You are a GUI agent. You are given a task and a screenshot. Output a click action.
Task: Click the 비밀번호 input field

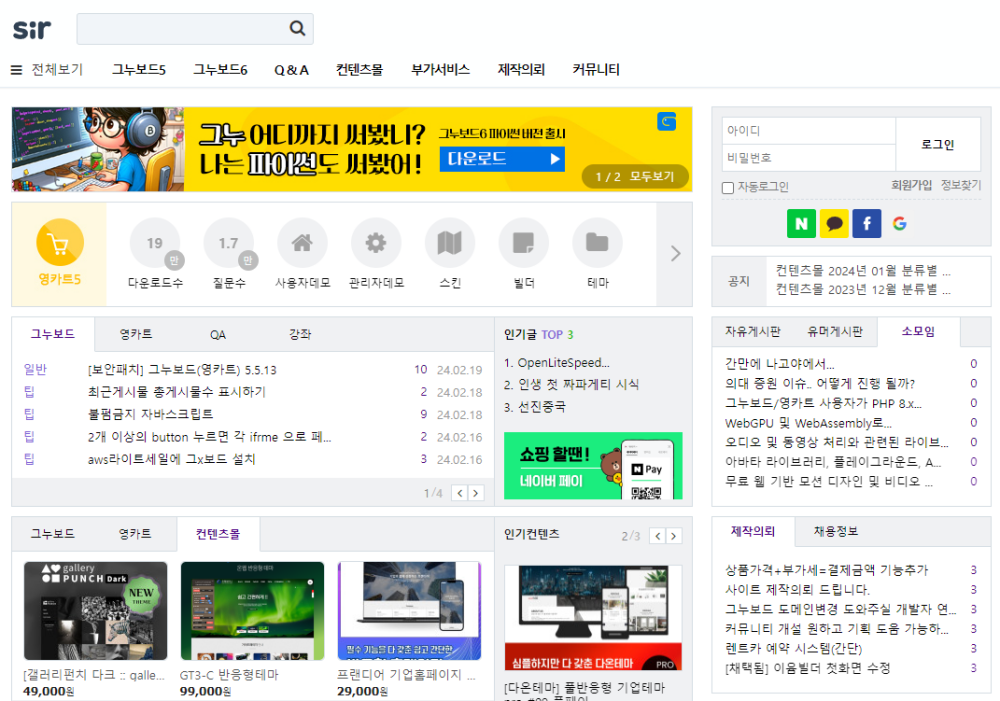809,158
